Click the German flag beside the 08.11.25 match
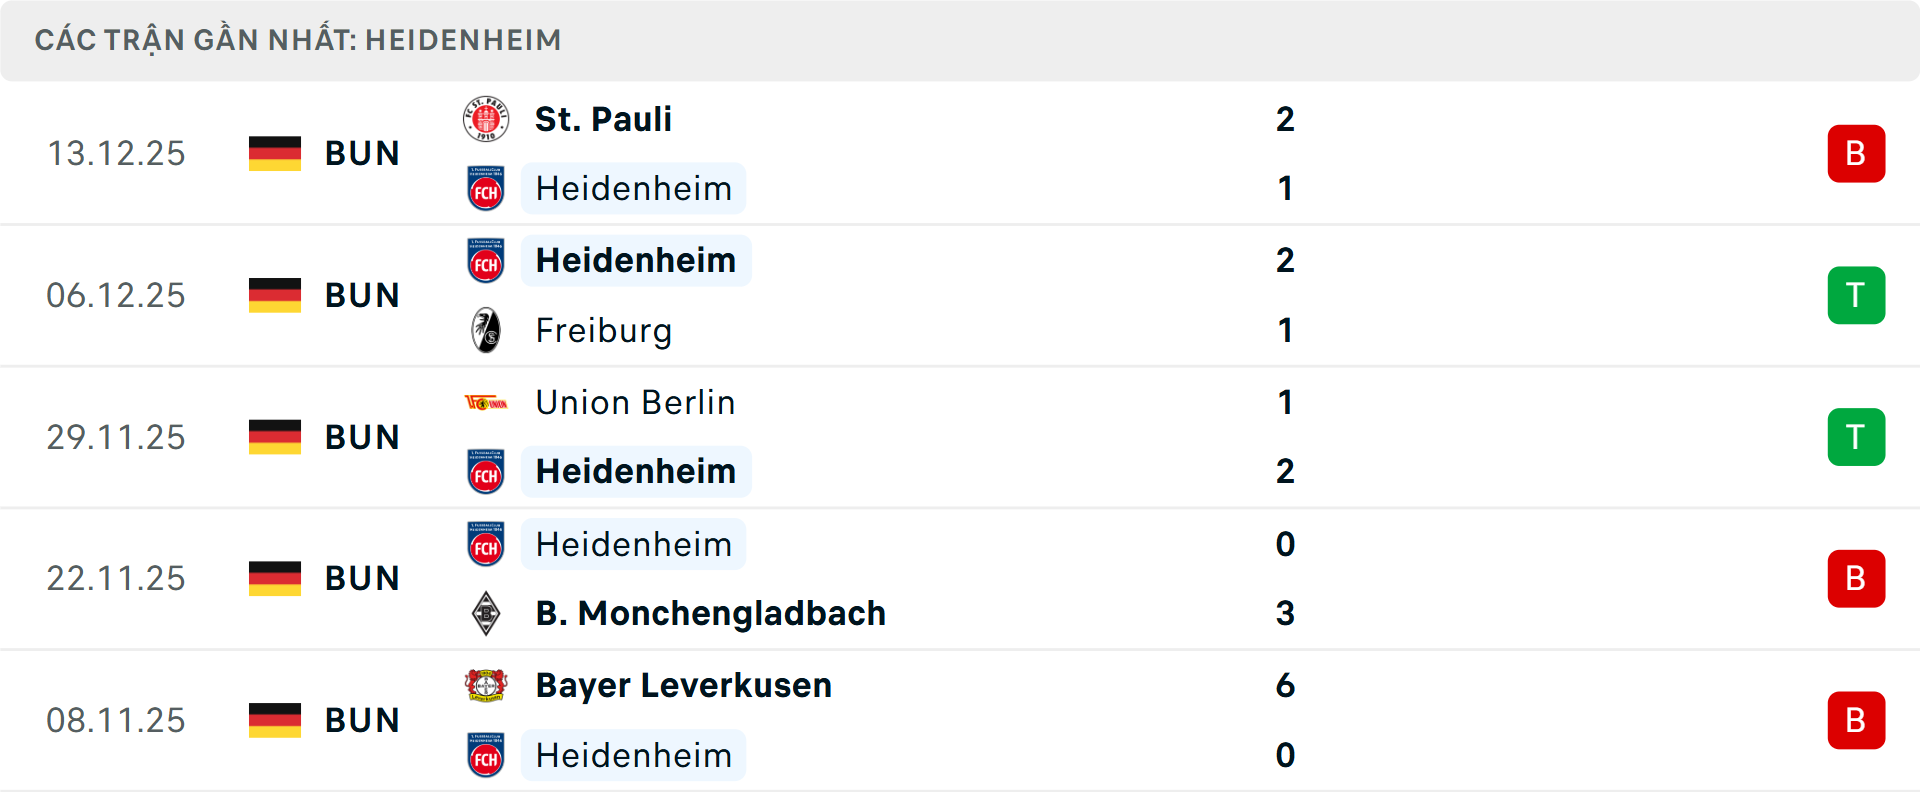 click(274, 719)
